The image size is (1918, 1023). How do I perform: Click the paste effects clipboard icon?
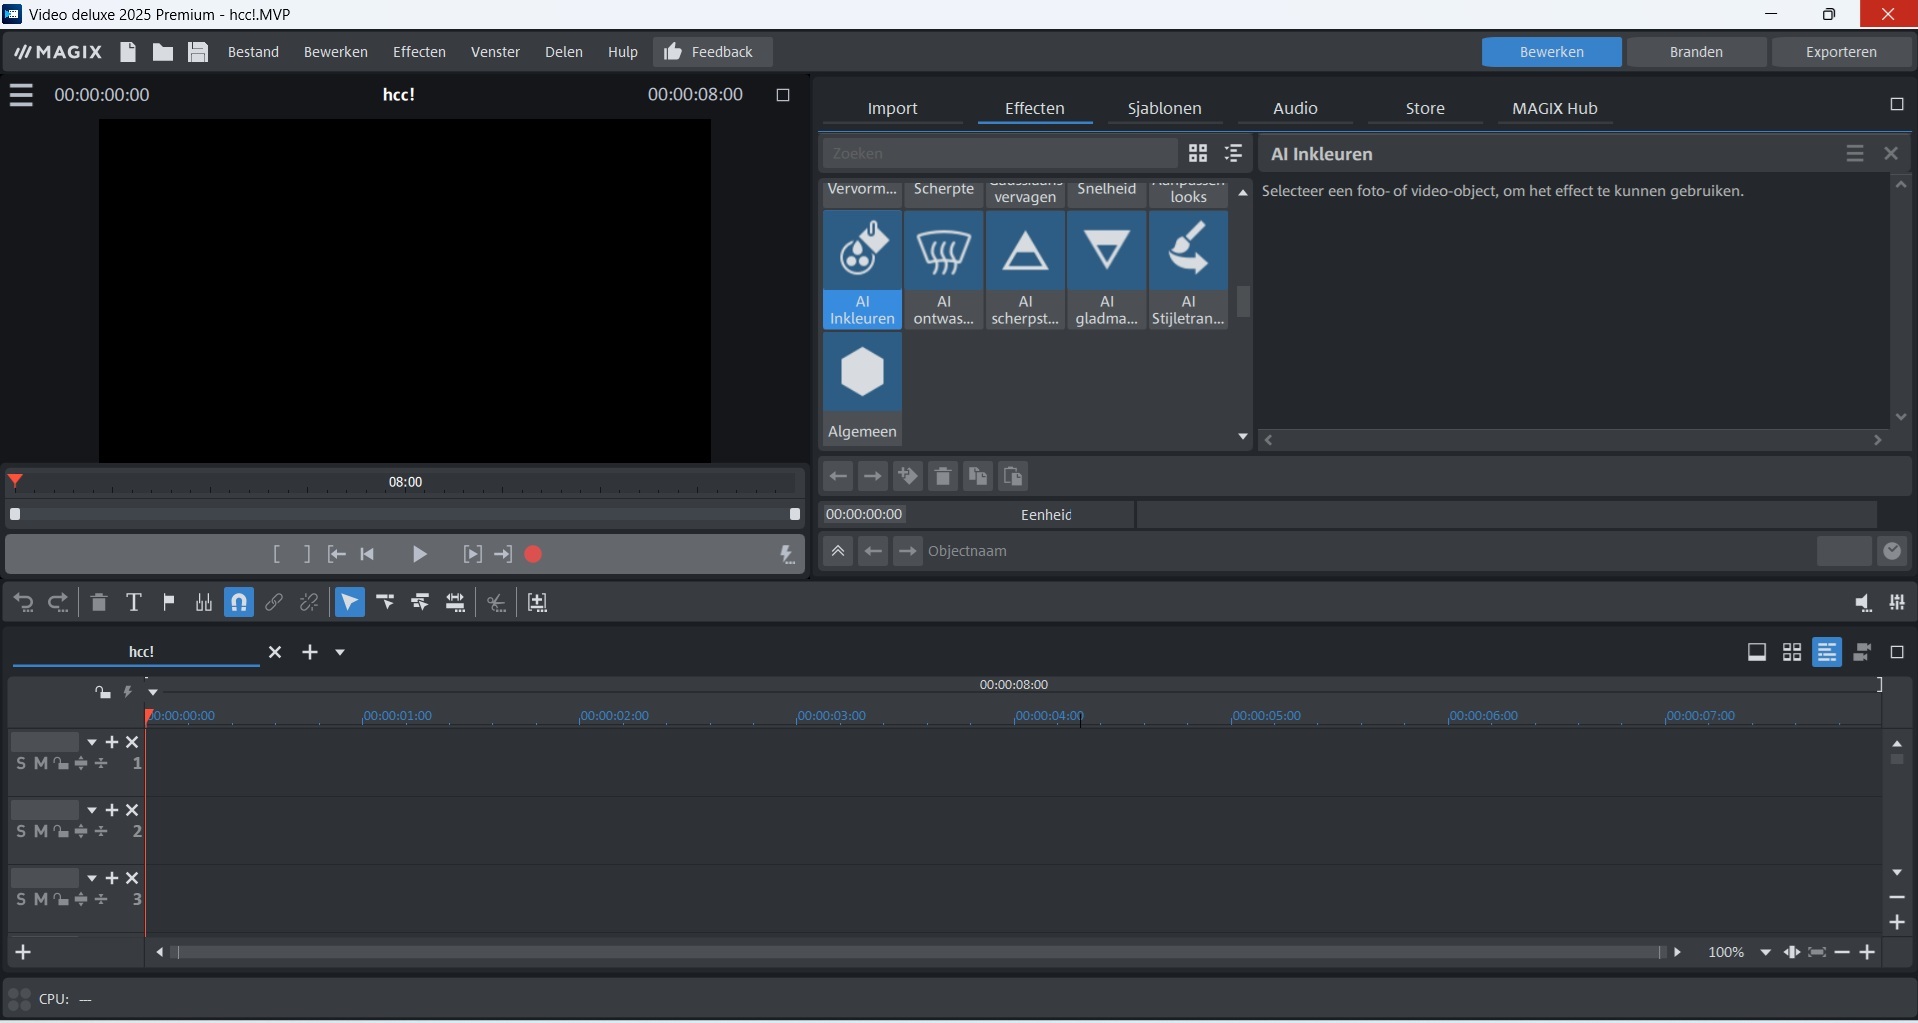point(1013,476)
